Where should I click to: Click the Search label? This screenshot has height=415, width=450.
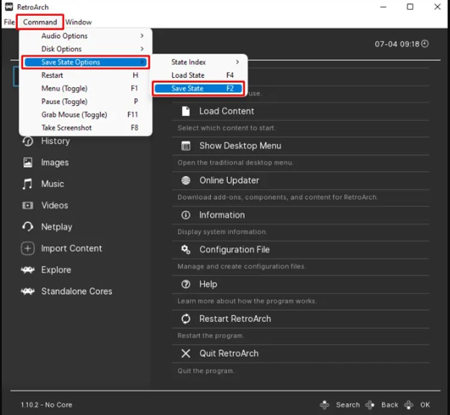348,405
